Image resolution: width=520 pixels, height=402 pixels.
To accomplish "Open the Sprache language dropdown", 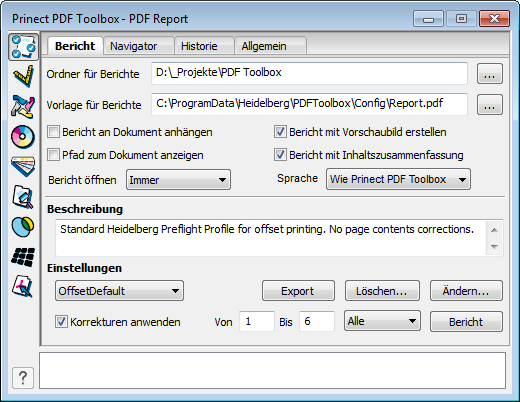I will click(x=398, y=179).
